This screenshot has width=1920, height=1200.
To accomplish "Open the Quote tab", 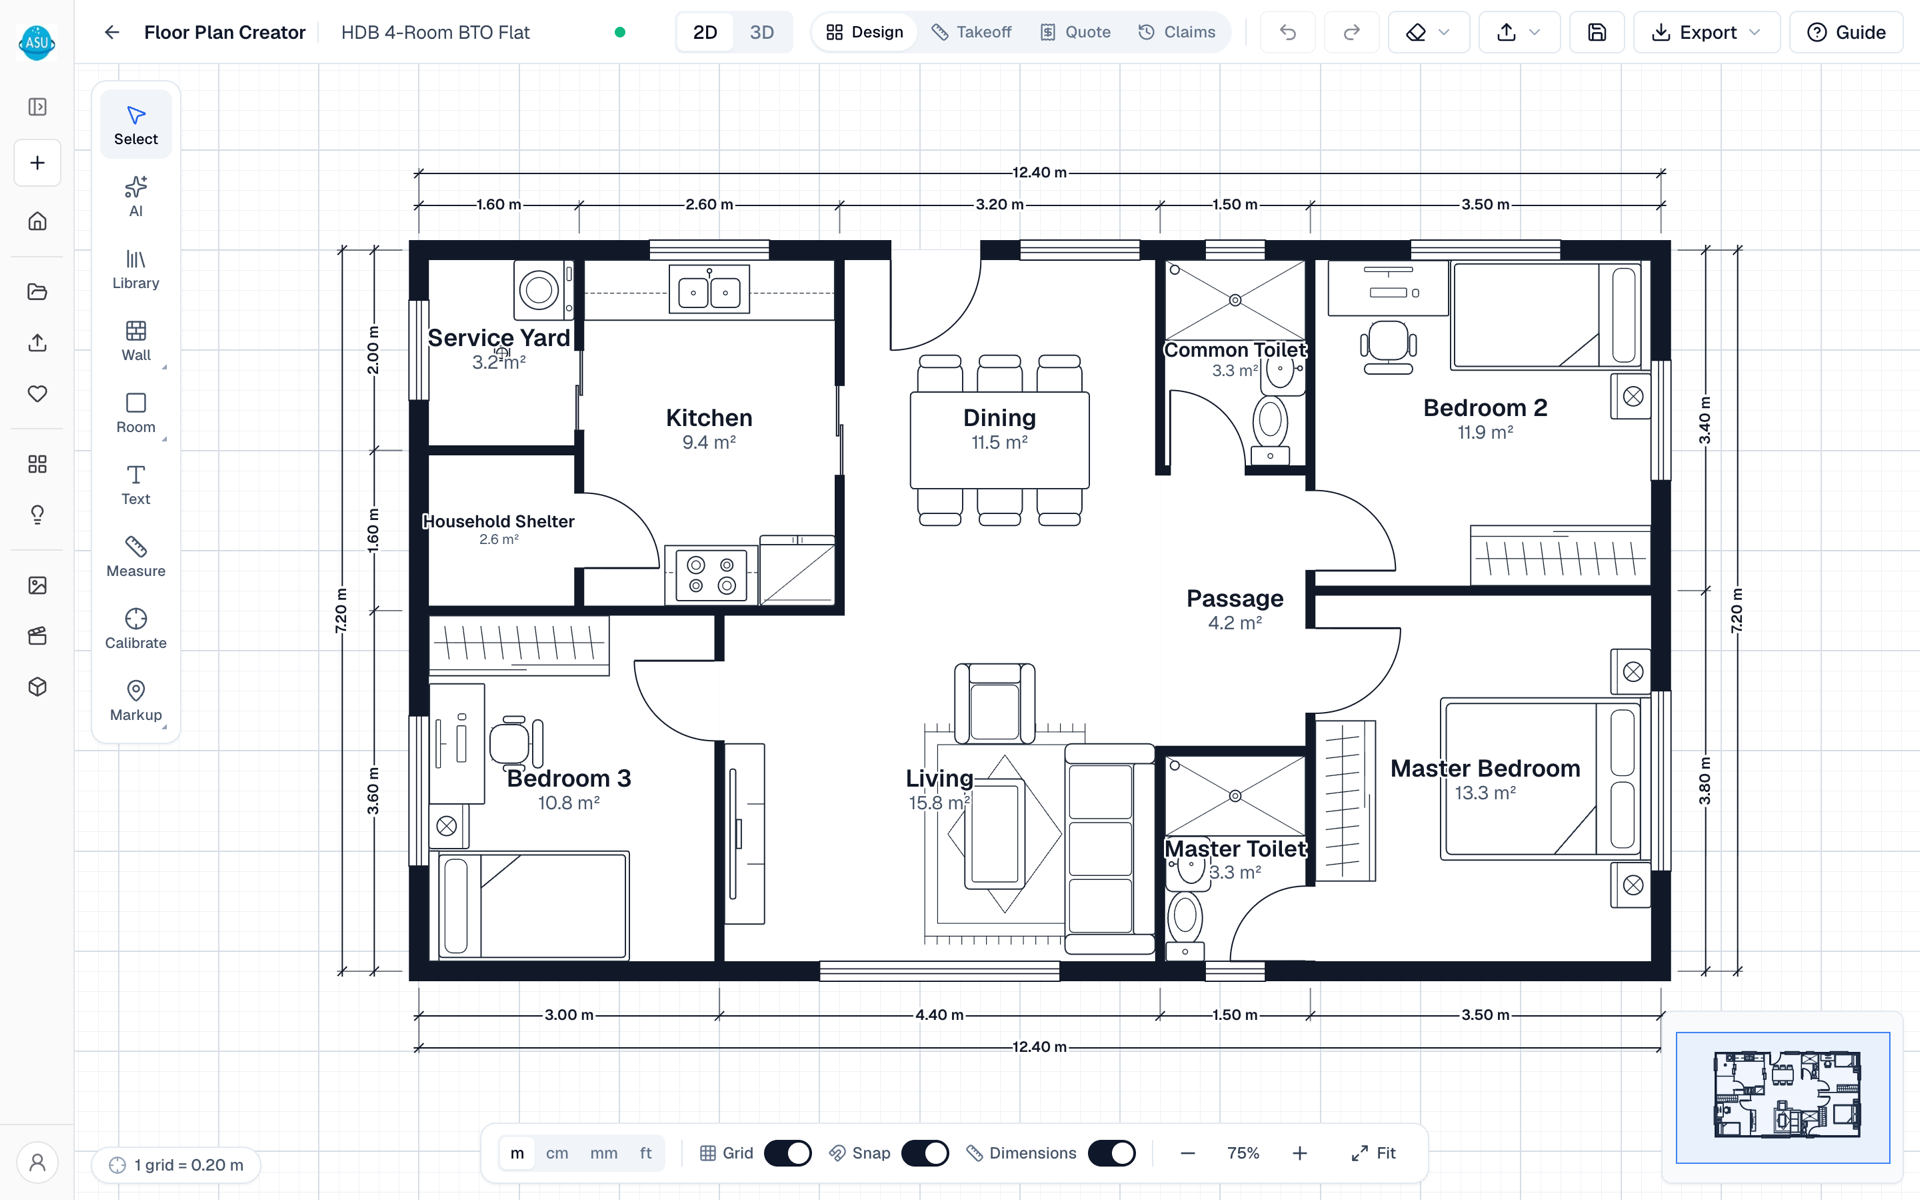I will point(1075,32).
